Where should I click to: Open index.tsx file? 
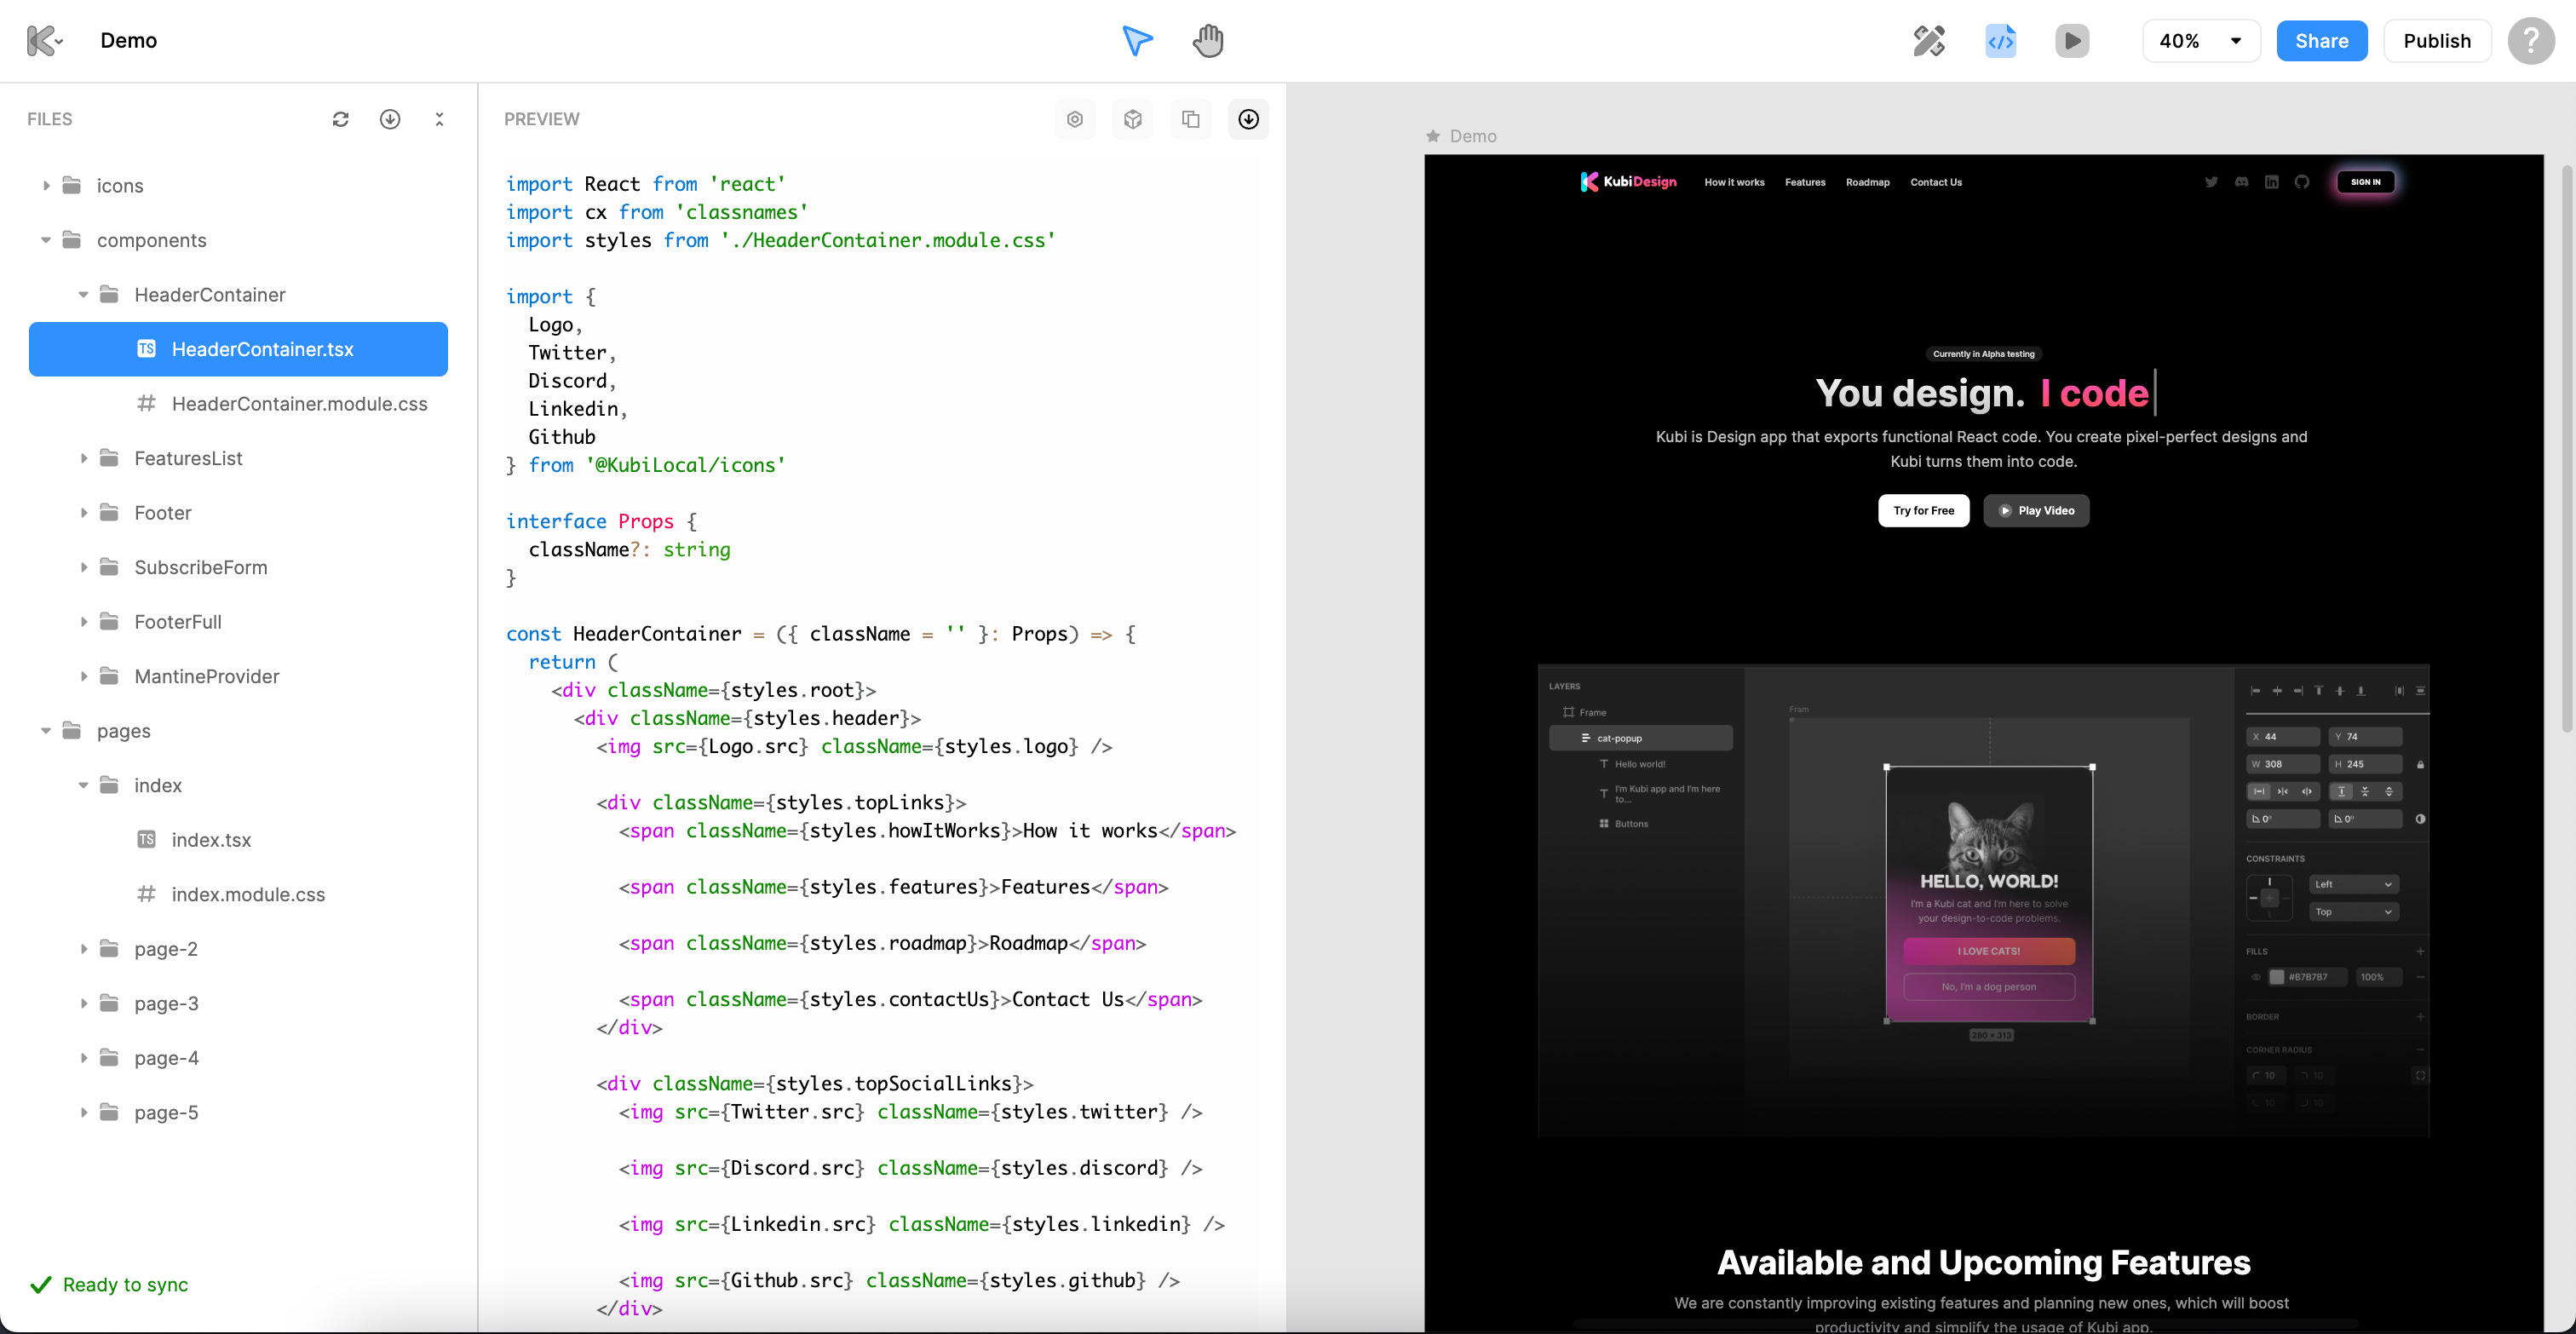[211, 840]
